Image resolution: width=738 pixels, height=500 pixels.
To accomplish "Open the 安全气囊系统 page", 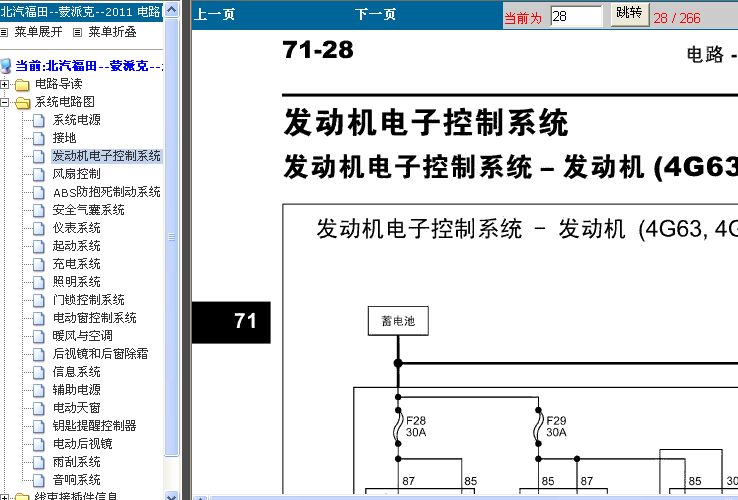I will click(88, 210).
